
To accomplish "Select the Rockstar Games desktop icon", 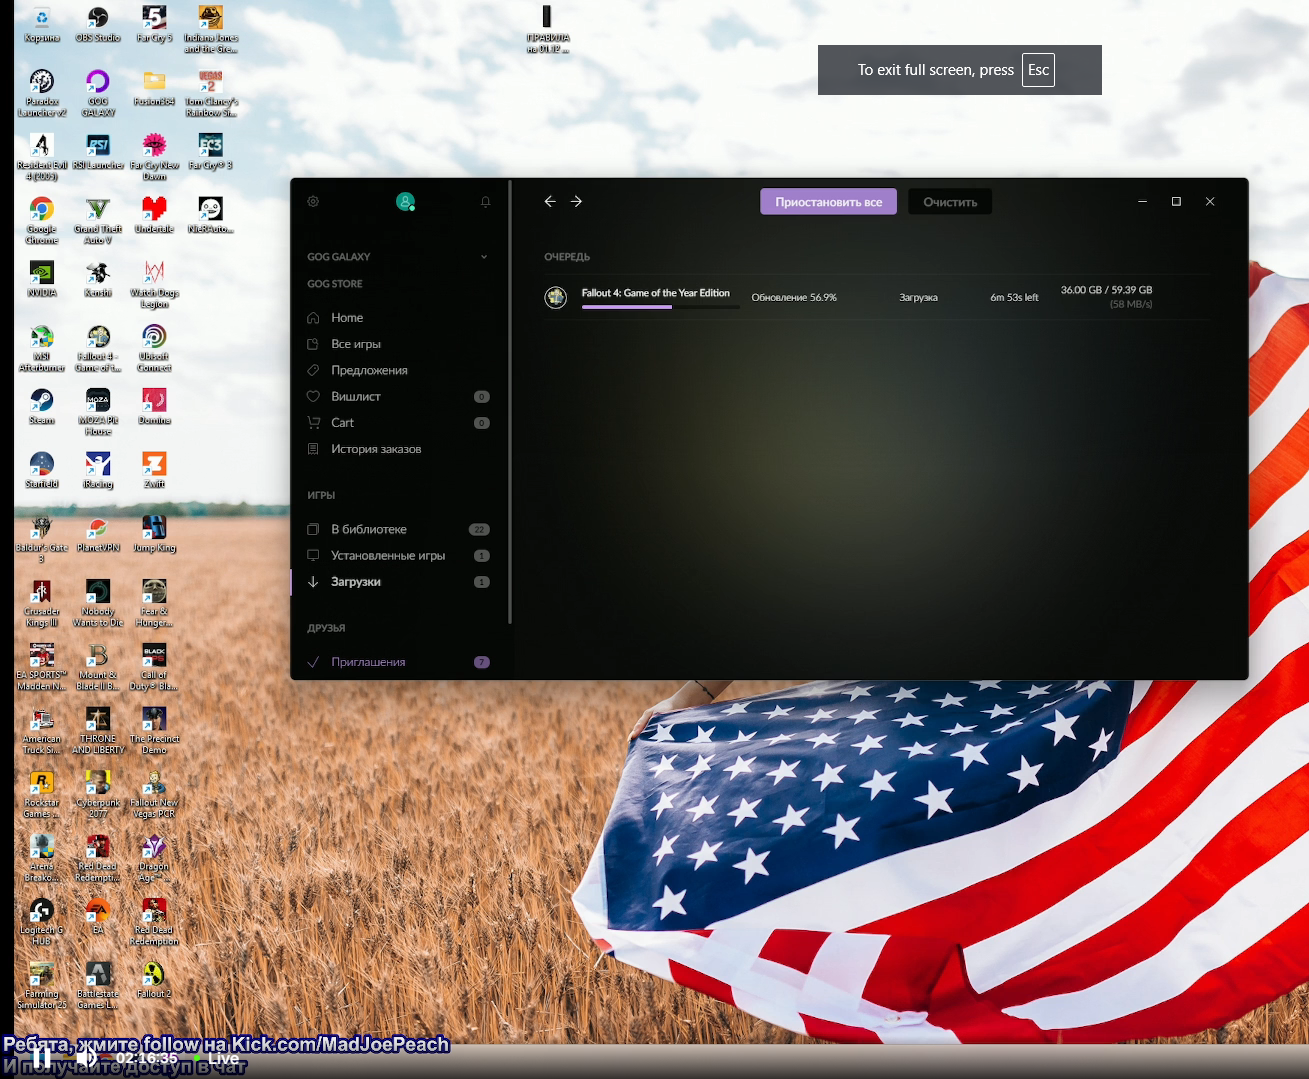I will [42, 794].
